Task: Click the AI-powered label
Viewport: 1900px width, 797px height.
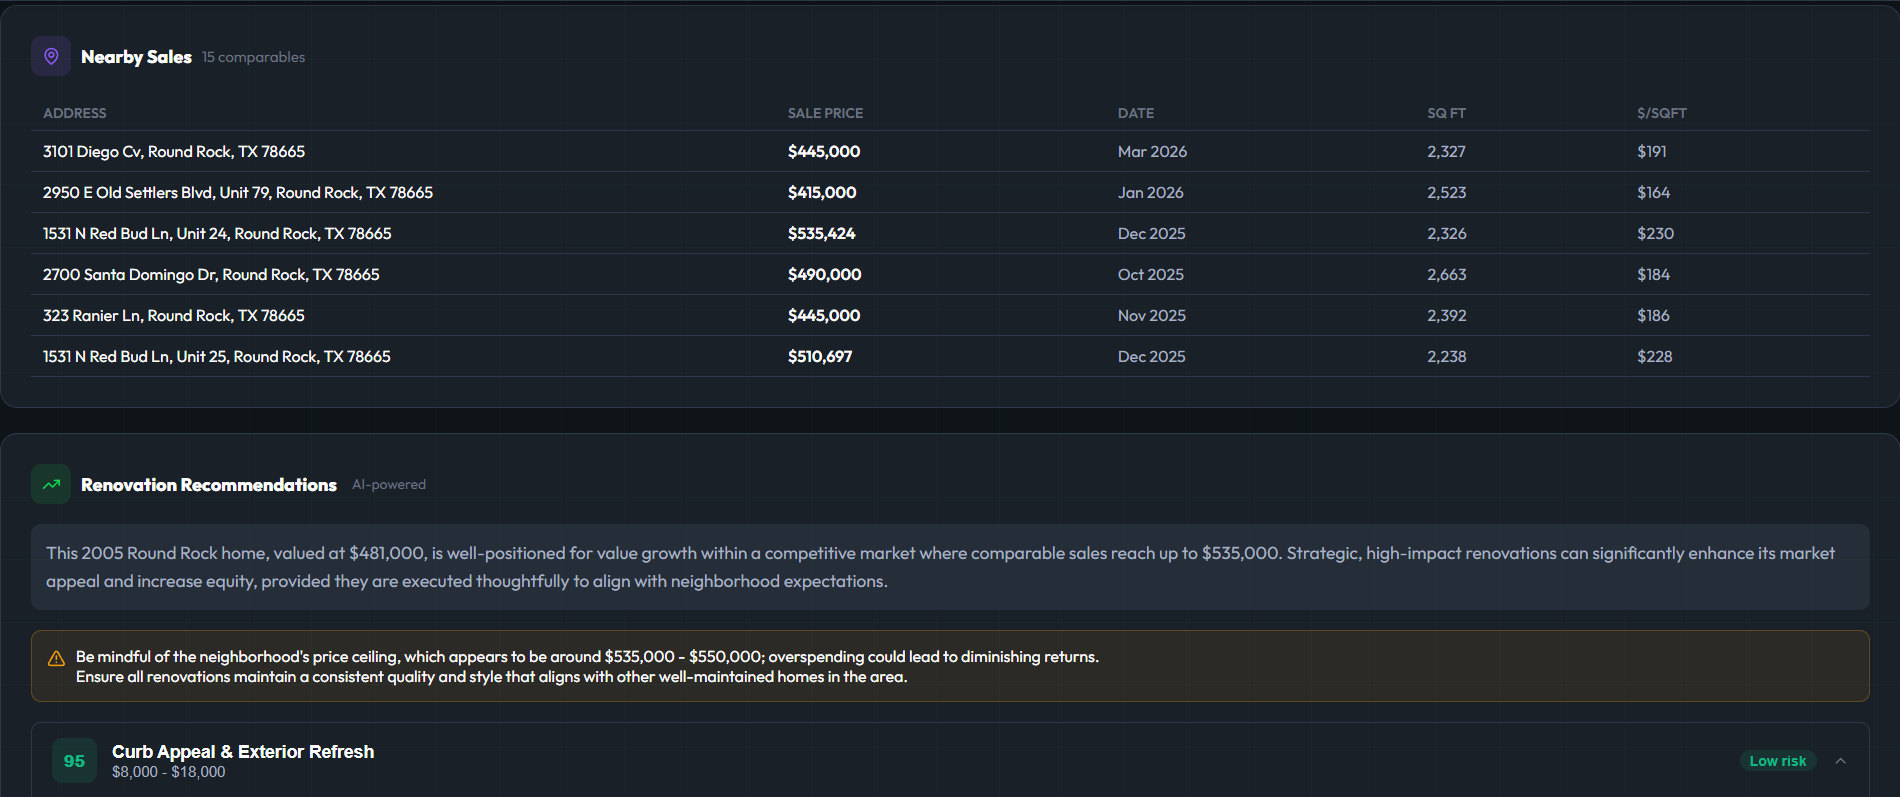Action: point(388,484)
